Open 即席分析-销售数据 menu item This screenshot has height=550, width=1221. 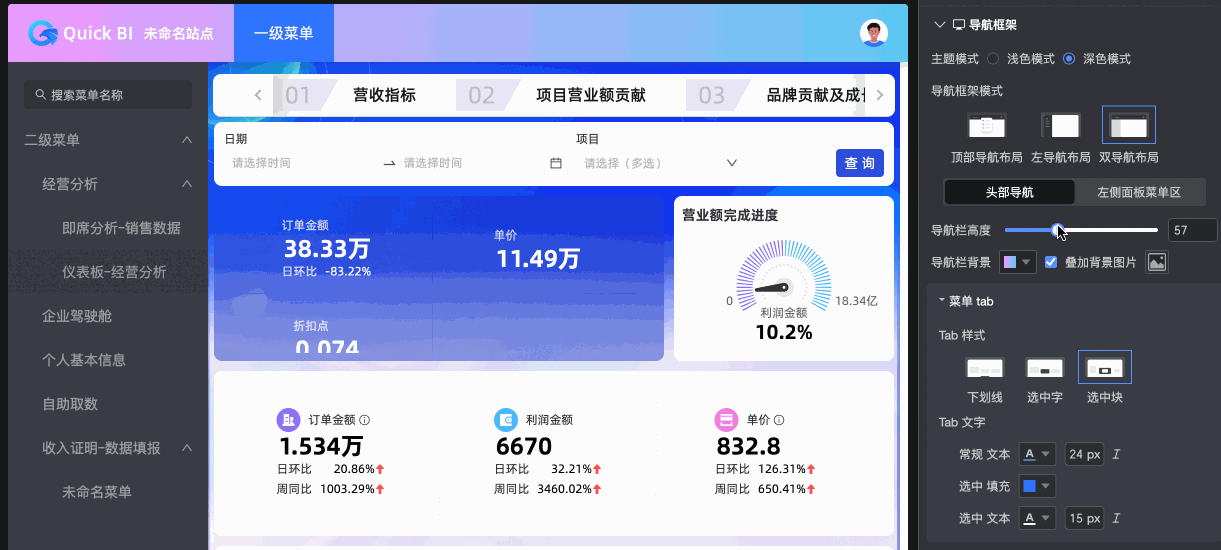121,228
